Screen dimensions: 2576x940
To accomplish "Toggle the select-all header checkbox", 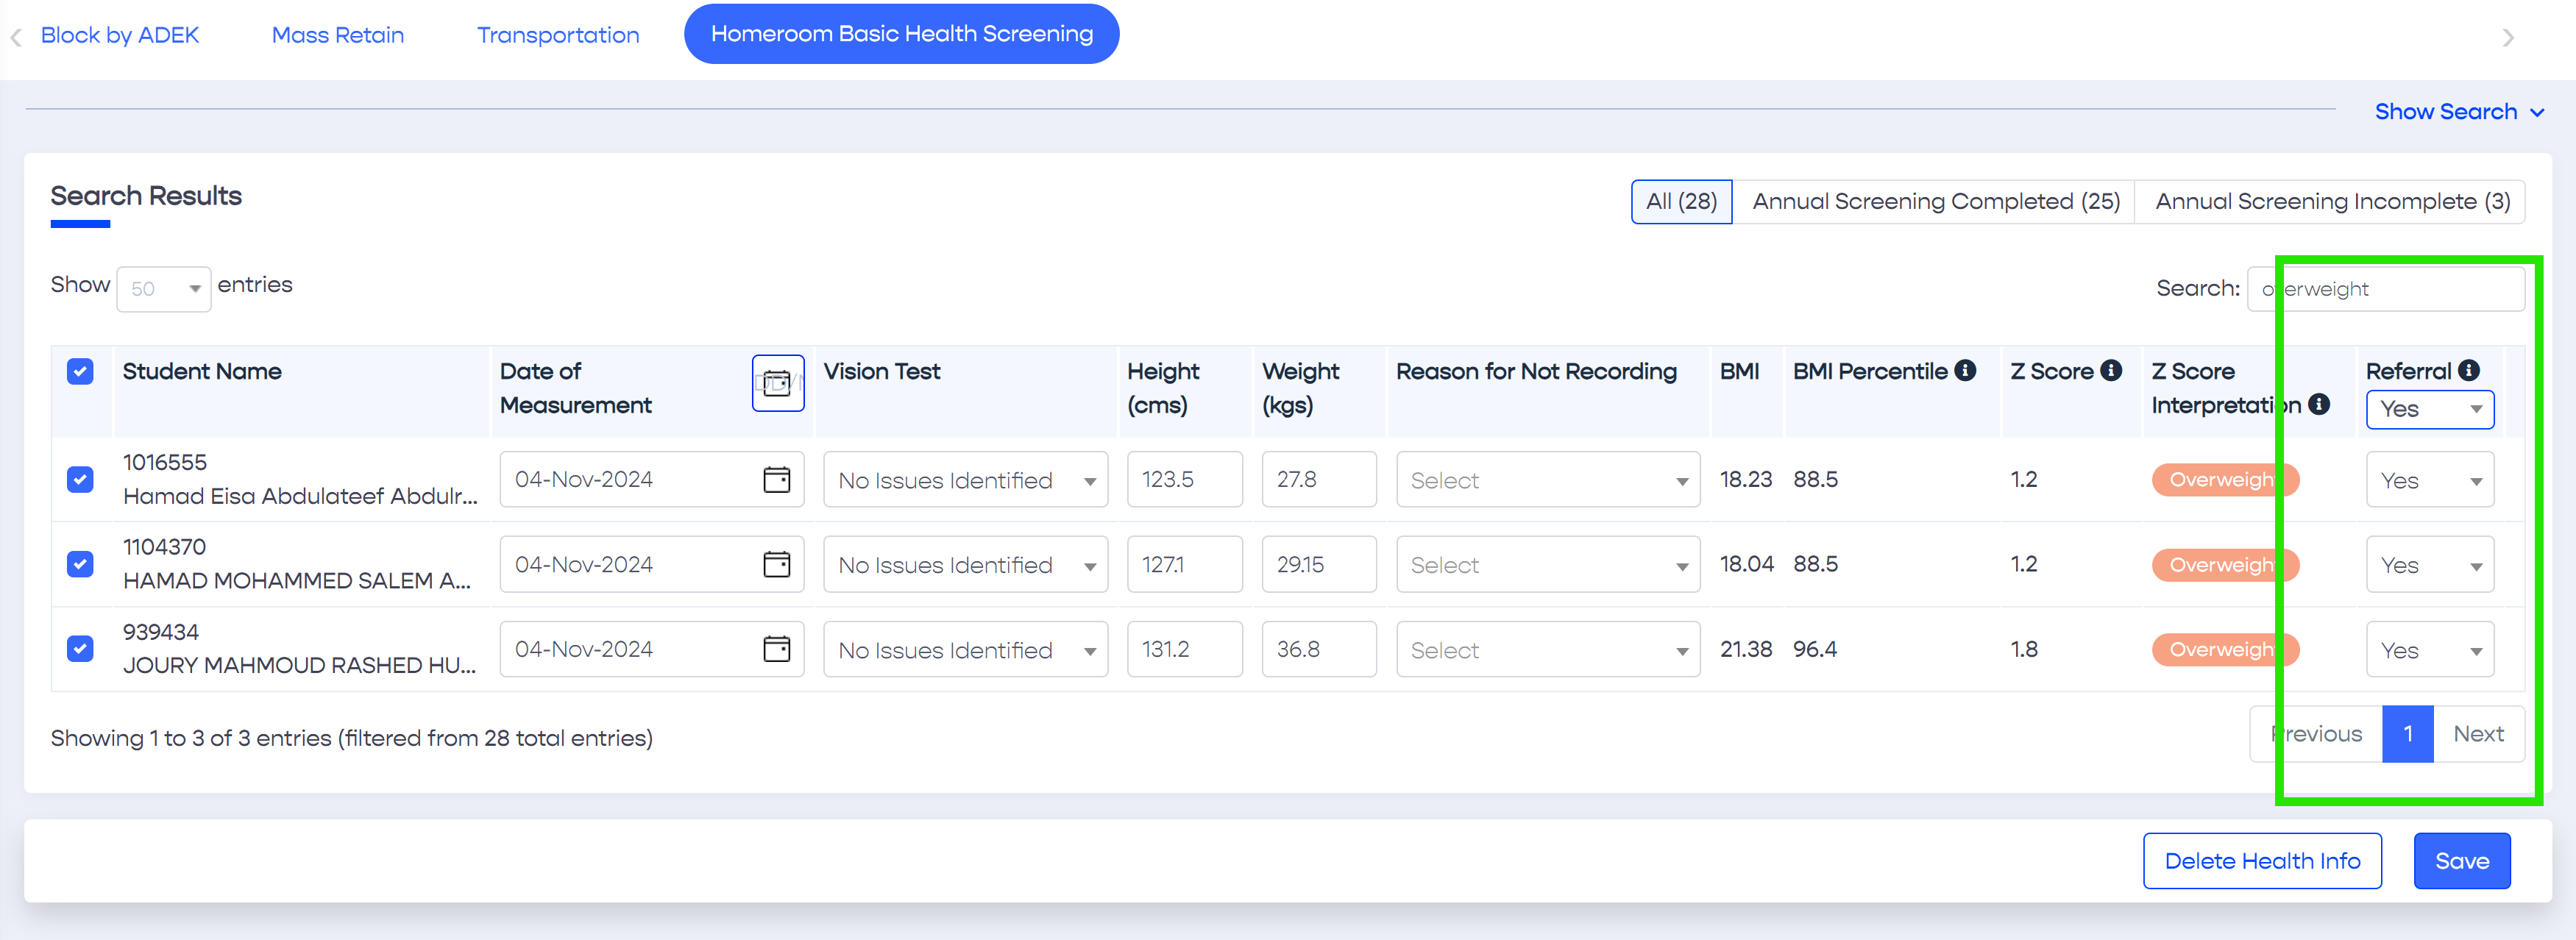I will pos(80,372).
